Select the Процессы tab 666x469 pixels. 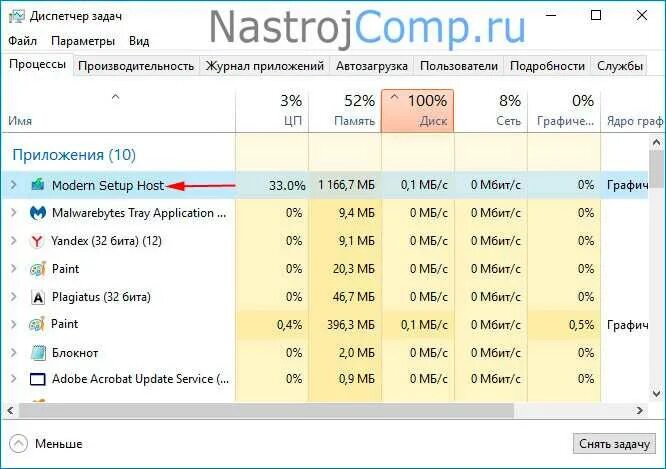tap(37, 65)
